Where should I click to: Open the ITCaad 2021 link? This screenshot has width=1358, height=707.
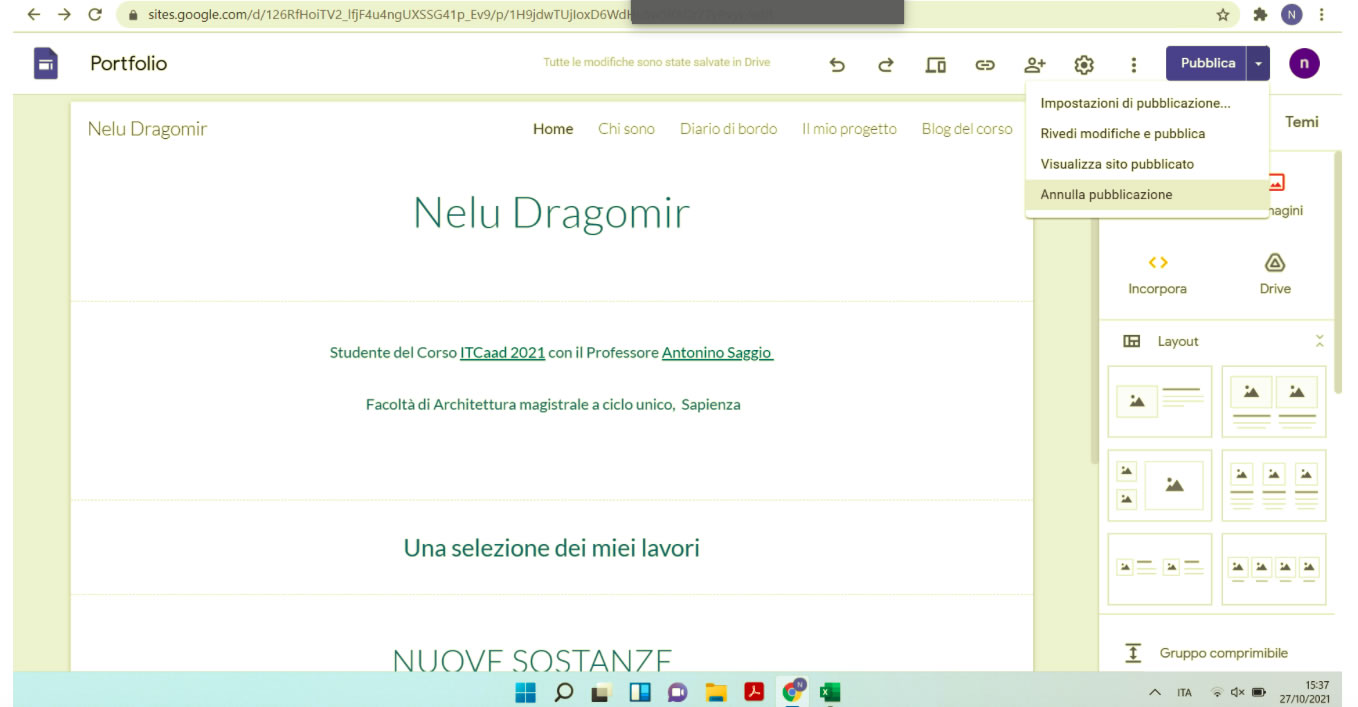tap(502, 352)
